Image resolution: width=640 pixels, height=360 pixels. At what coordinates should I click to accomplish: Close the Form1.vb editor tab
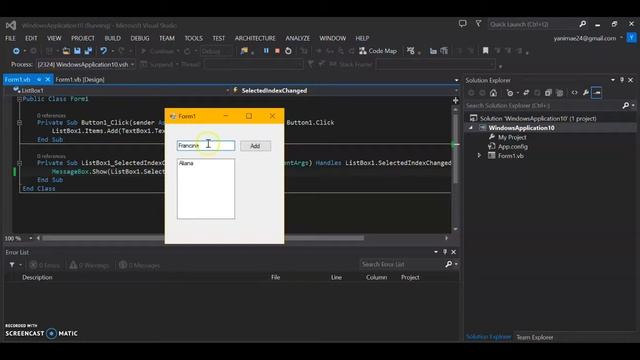48,80
